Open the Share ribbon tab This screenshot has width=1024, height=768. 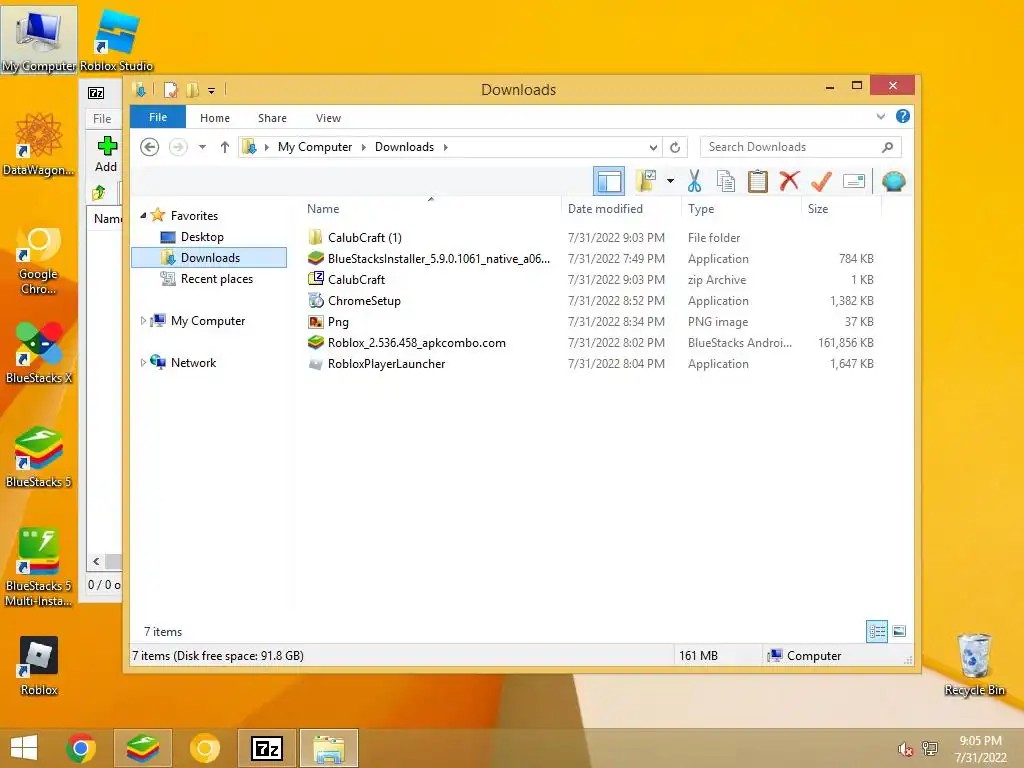tap(272, 118)
